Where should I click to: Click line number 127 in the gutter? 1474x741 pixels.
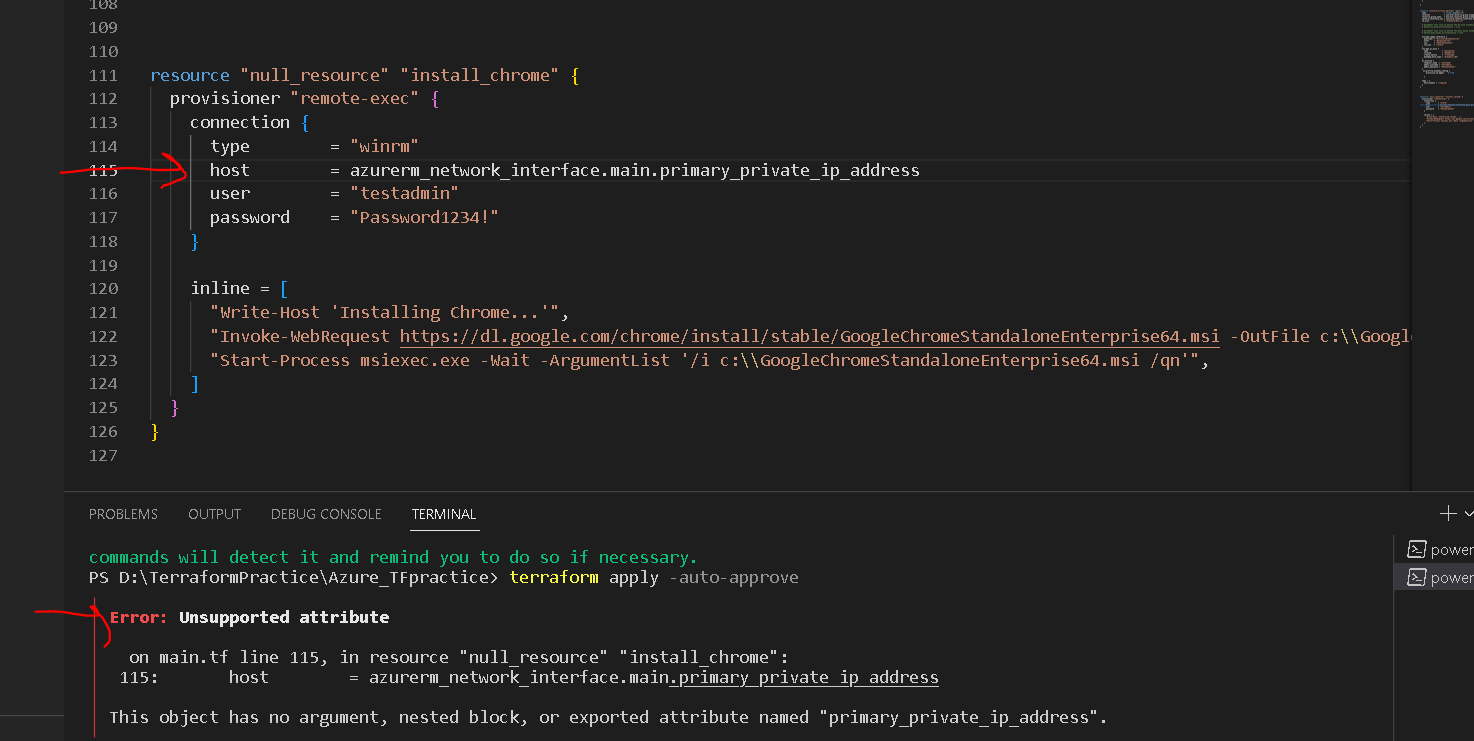pos(103,455)
